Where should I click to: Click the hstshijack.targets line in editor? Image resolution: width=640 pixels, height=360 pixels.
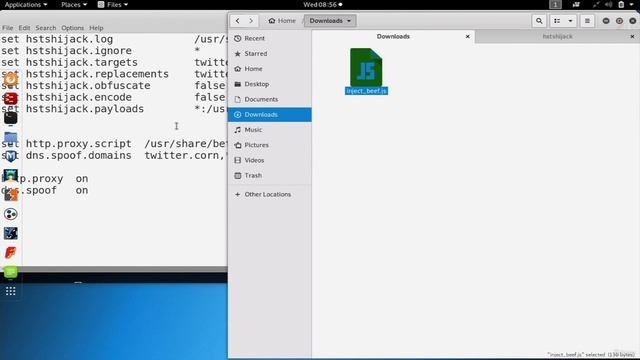113,62
